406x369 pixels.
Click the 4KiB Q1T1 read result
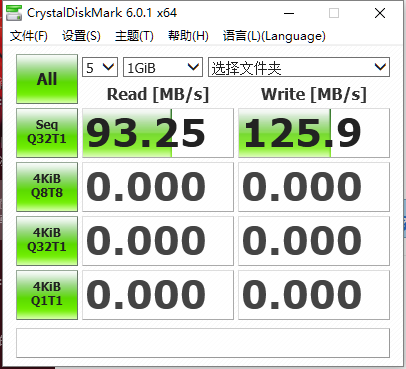pos(158,295)
